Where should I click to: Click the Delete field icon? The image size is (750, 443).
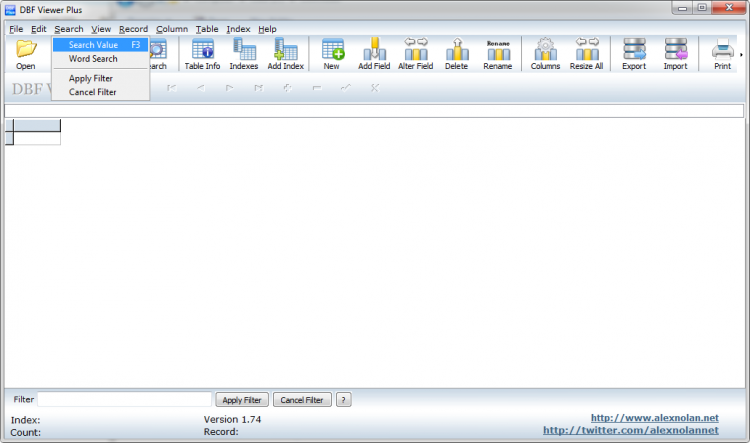pos(457,54)
